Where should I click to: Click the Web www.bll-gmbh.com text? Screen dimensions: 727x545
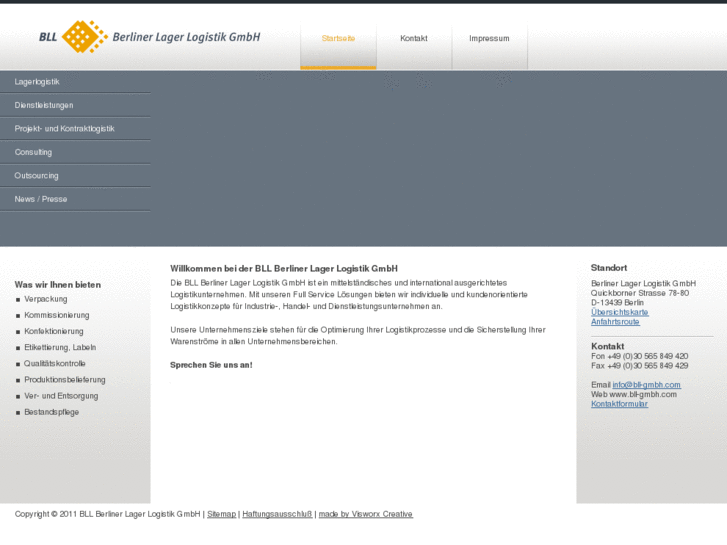tap(634, 394)
